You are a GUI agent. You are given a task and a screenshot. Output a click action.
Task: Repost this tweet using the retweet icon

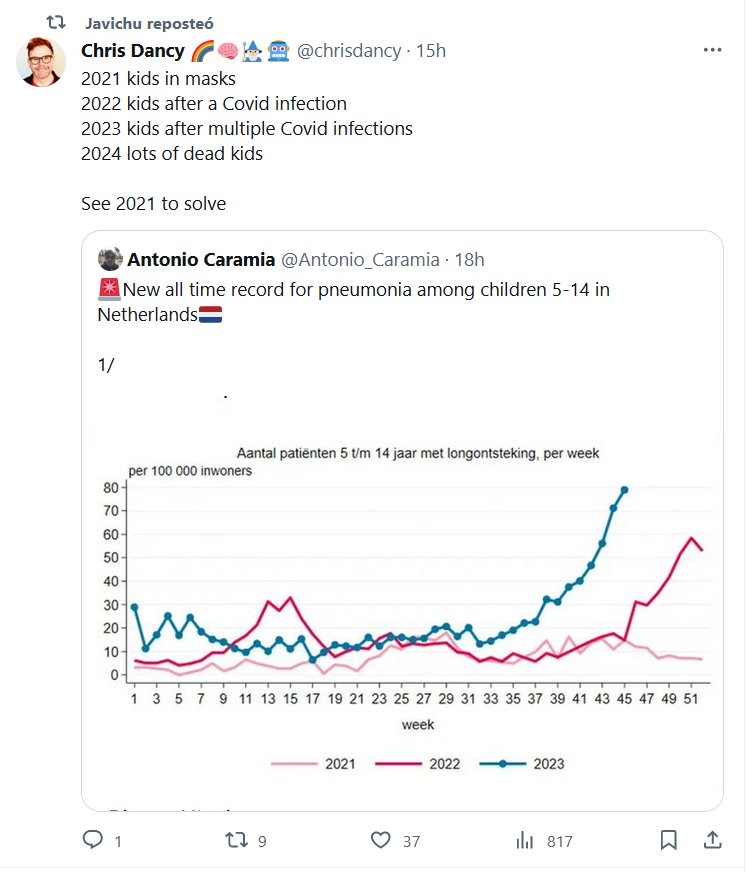[236, 840]
